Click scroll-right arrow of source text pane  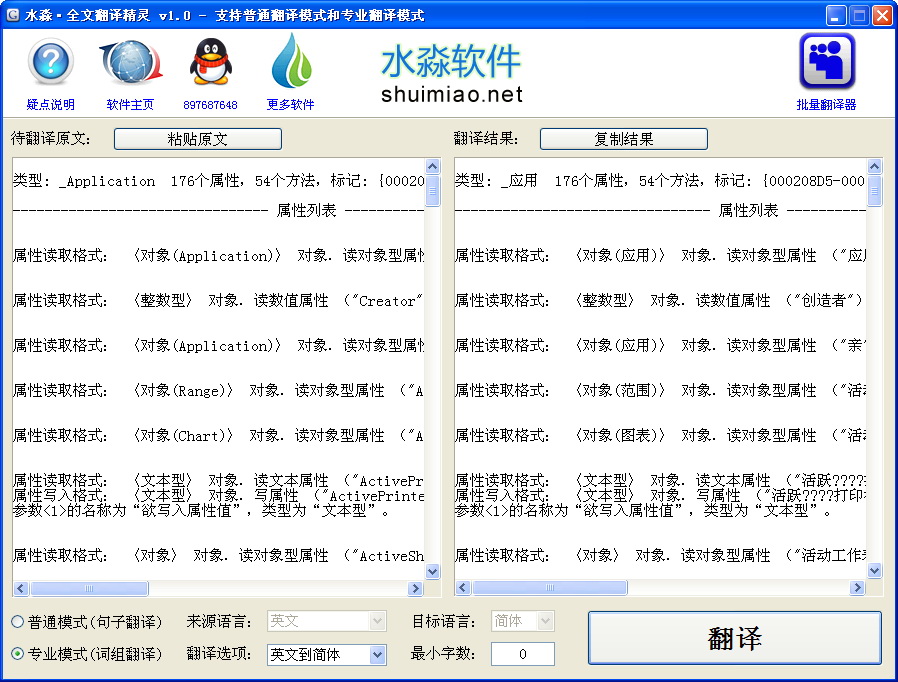[415, 588]
